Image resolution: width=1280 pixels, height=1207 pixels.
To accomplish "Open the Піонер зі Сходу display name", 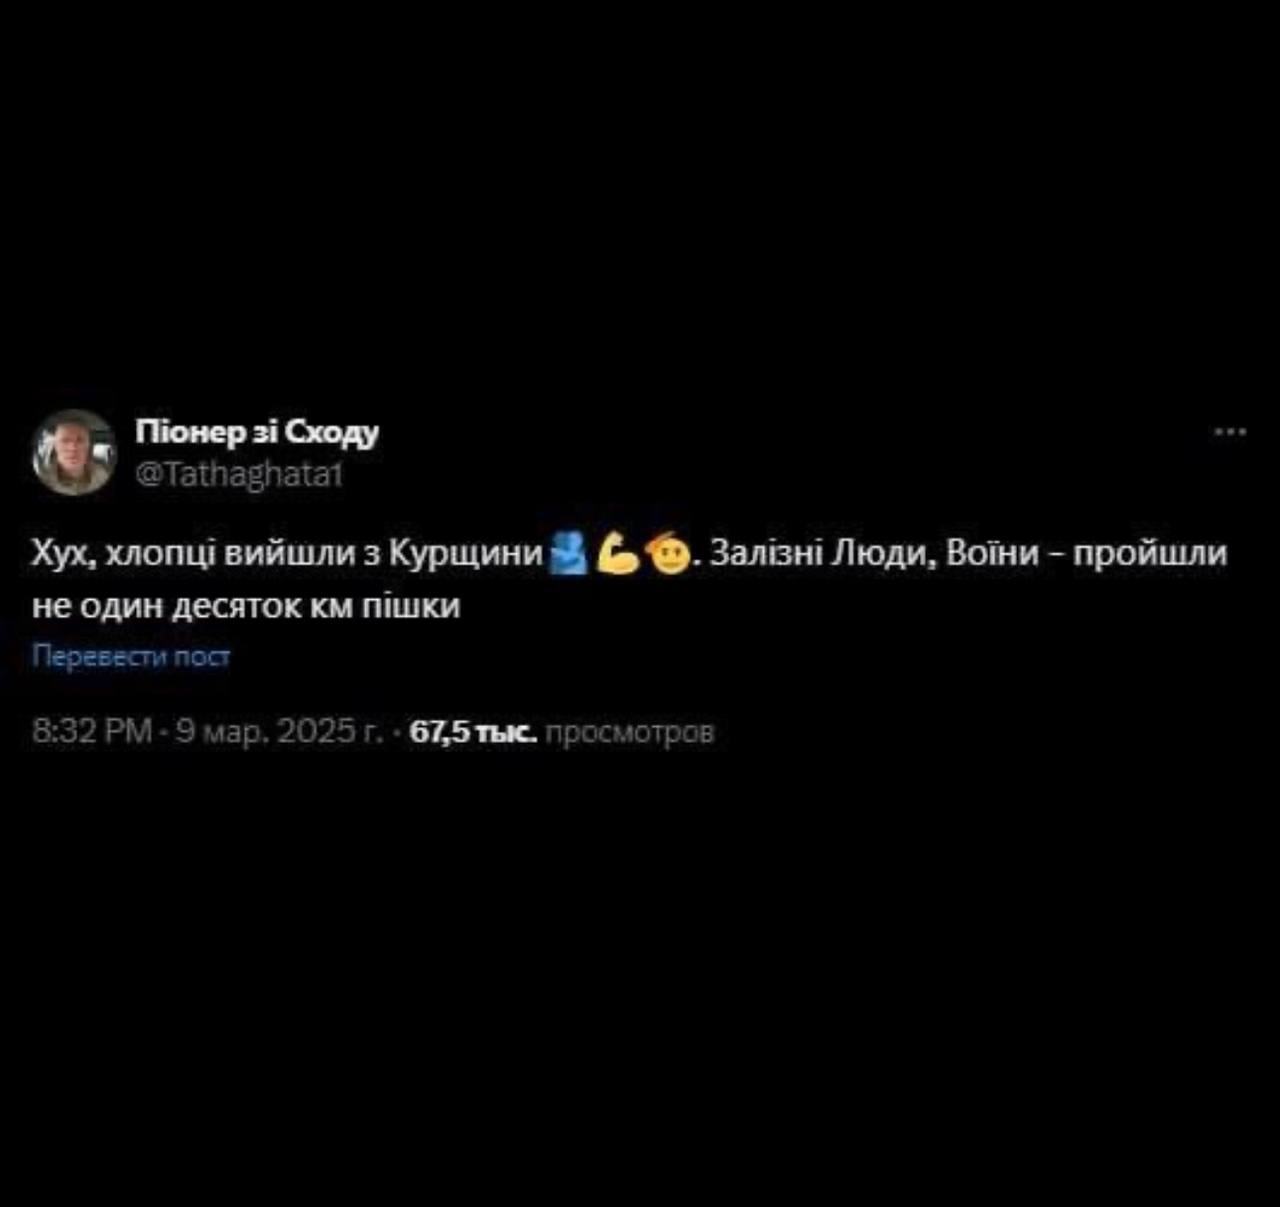I will pyautogui.click(x=257, y=431).
